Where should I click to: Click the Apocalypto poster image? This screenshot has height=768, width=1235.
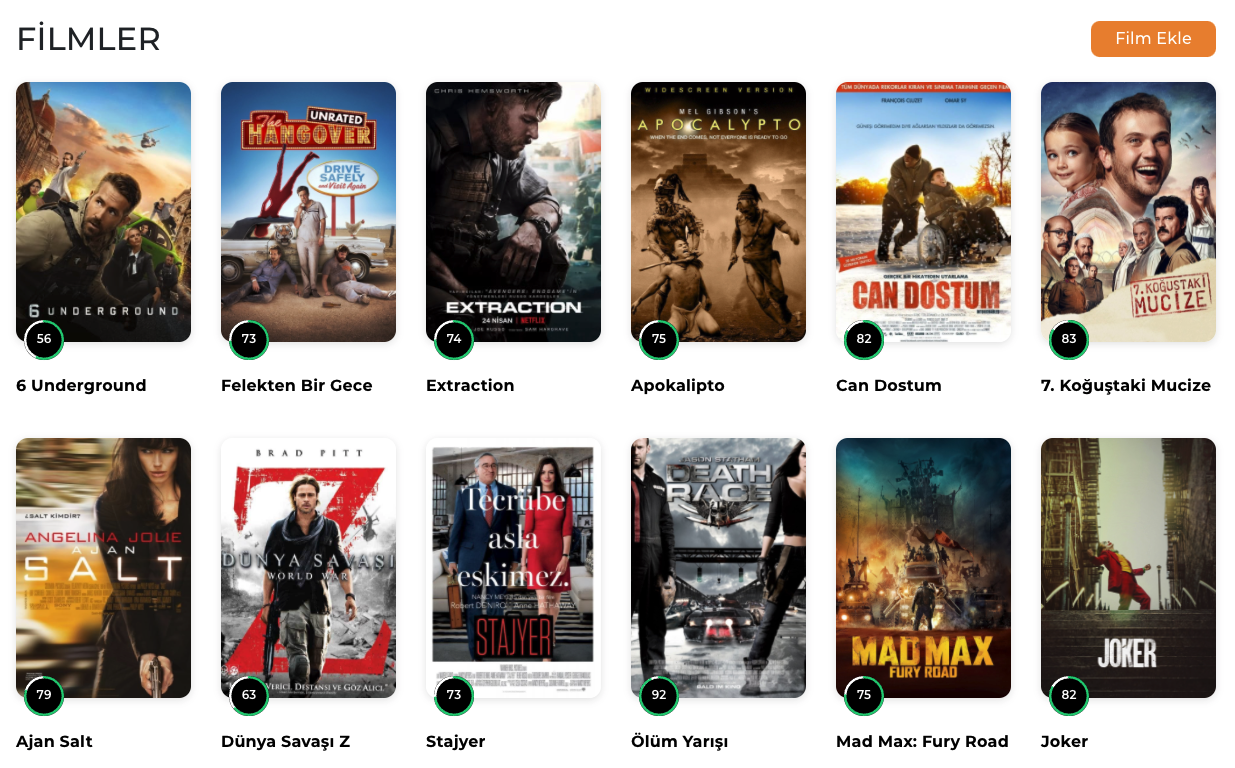(x=718, y=212)
